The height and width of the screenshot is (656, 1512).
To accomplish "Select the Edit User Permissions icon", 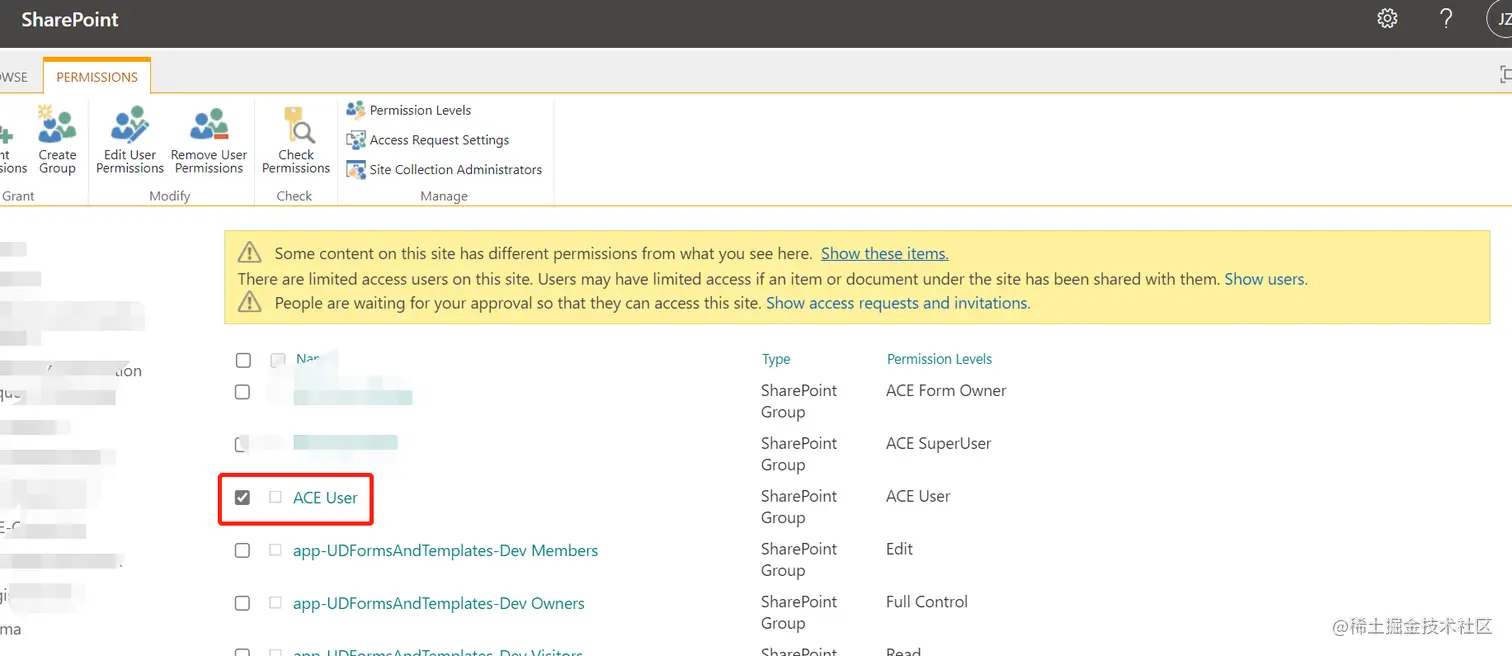I will 129,140.
